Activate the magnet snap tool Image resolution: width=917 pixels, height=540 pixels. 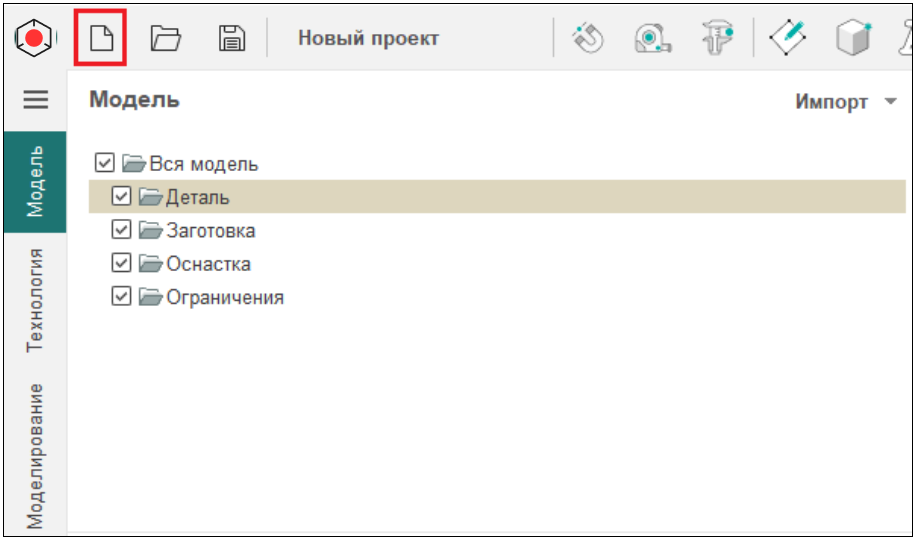point(588,39)
